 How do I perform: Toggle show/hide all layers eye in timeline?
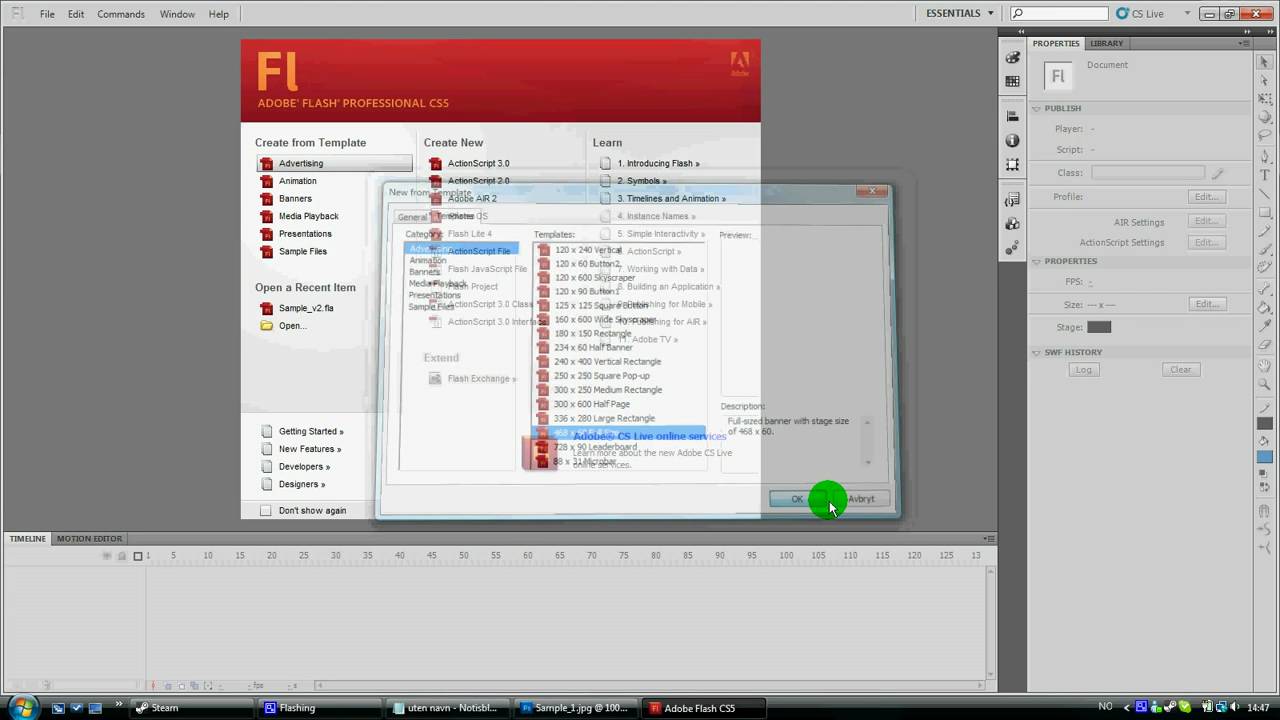[107, 555]
